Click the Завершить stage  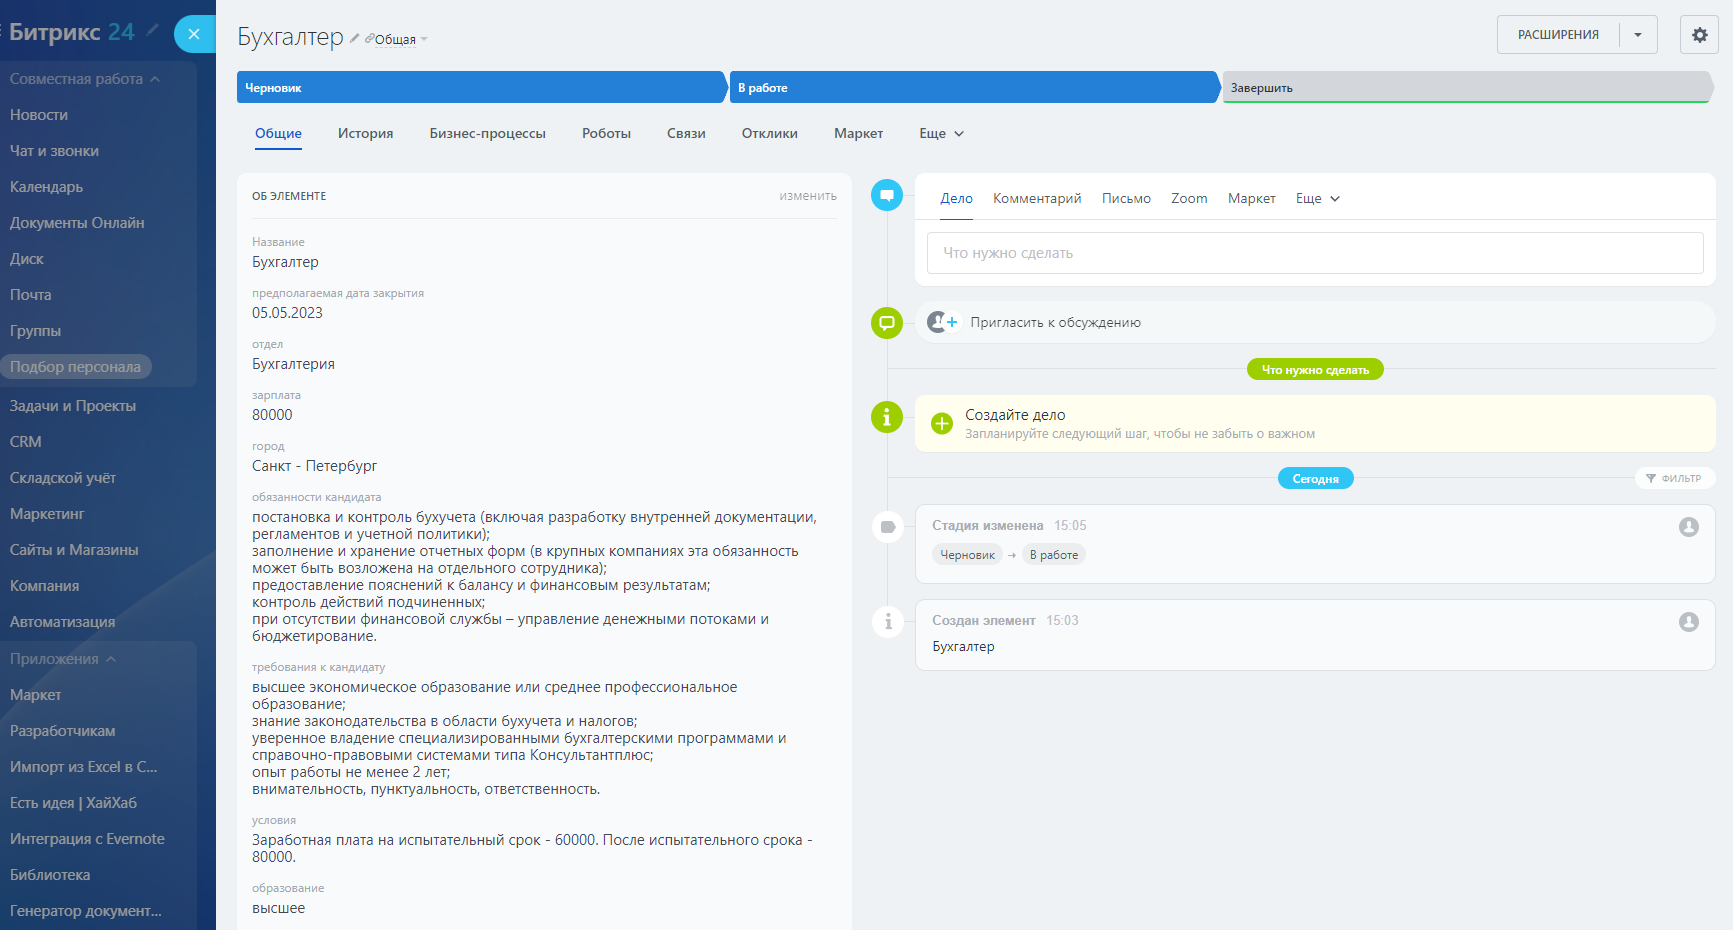[x=1467, y=87]
